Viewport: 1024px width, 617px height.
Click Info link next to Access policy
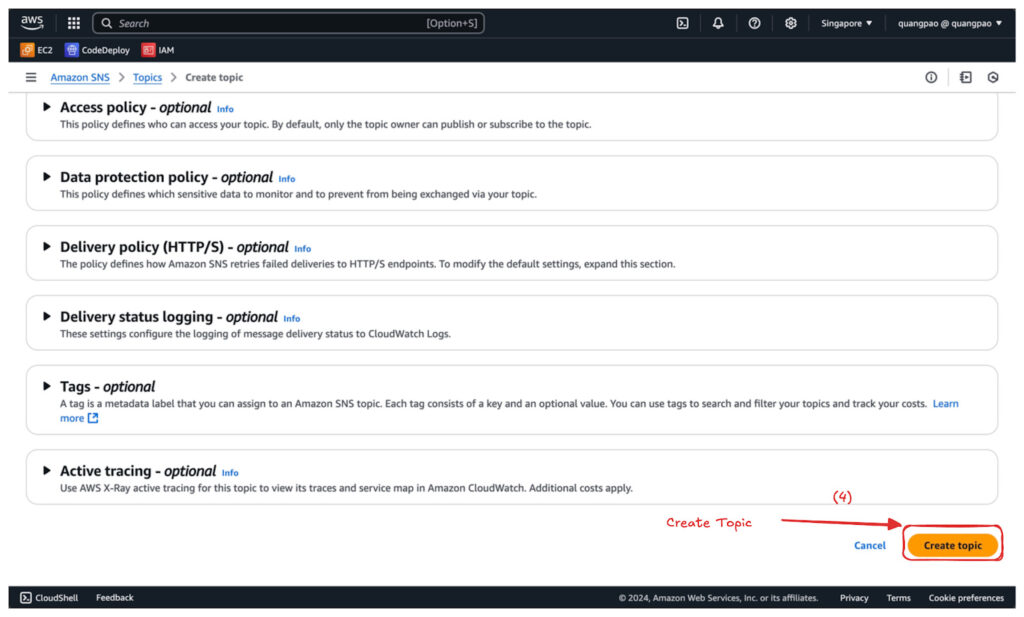(225, 109)
